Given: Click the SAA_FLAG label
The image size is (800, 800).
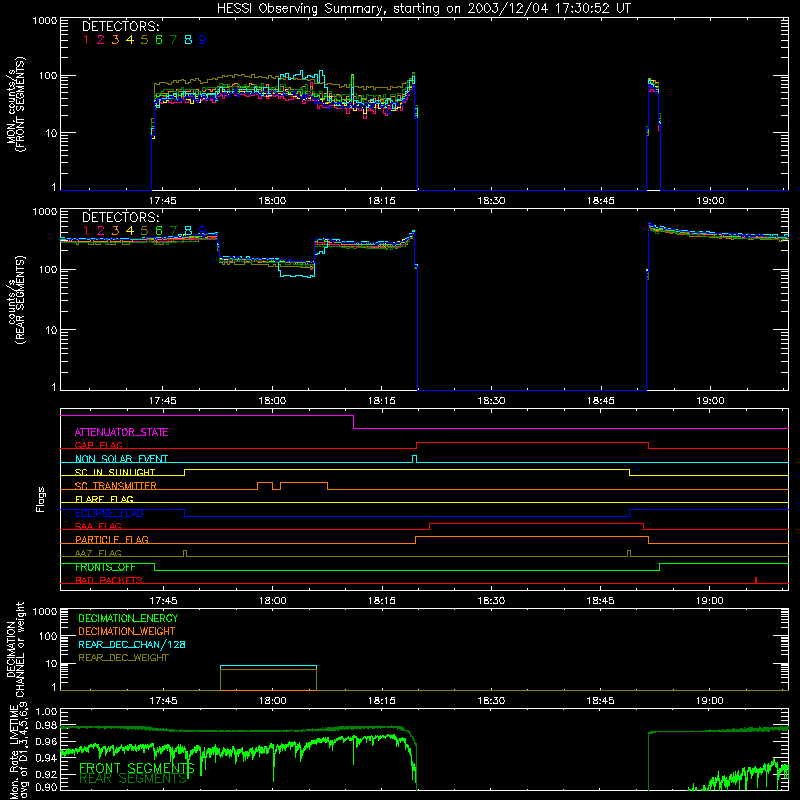Looking at the screenshot, I should [x=98, y=526].
